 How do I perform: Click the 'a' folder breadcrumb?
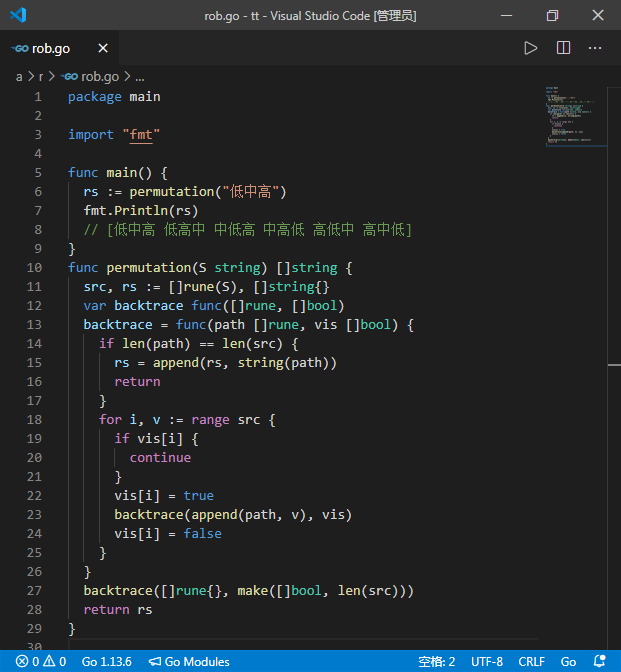[19, 76]
